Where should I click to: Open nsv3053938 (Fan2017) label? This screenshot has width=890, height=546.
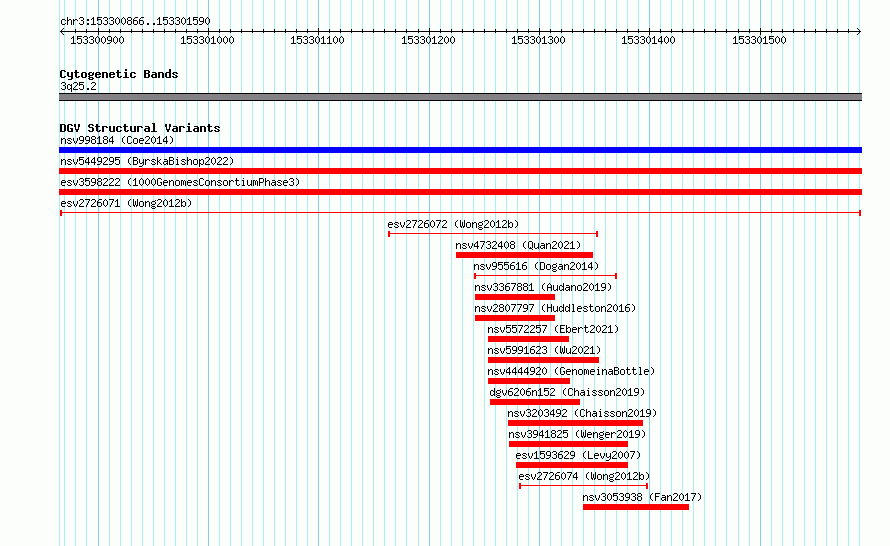click(642, 497)
